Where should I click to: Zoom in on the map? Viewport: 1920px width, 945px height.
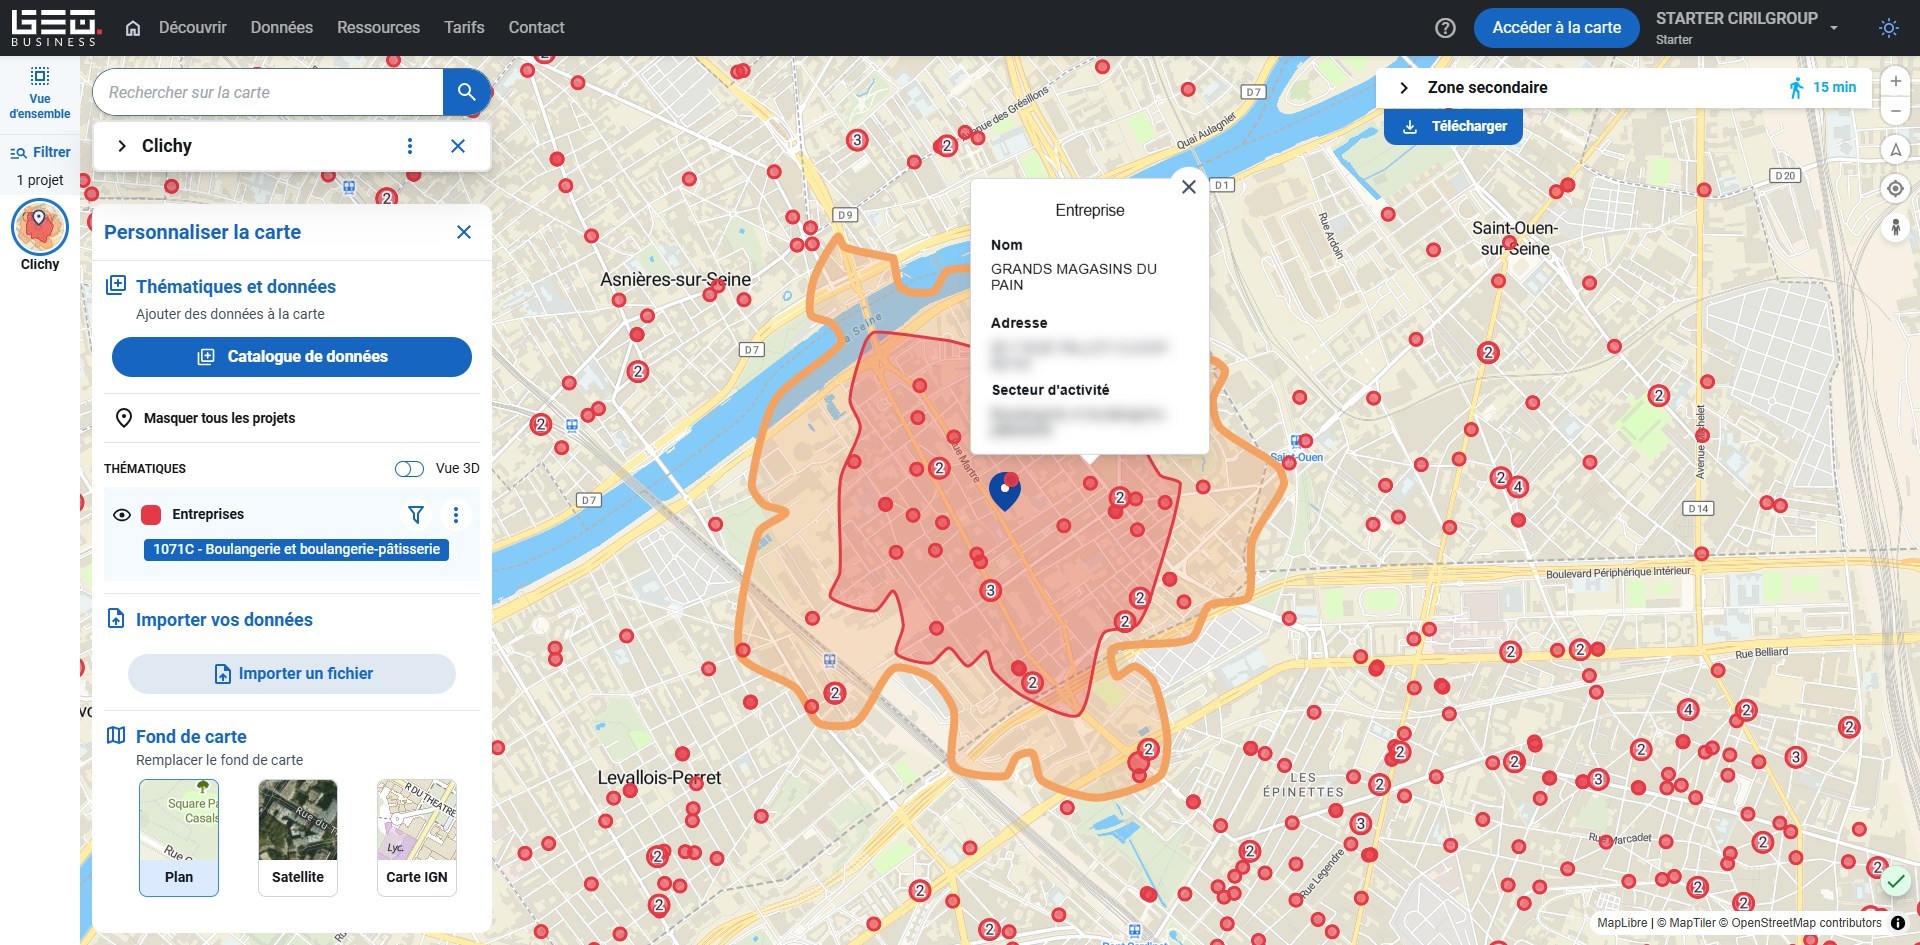(1895, 82)
